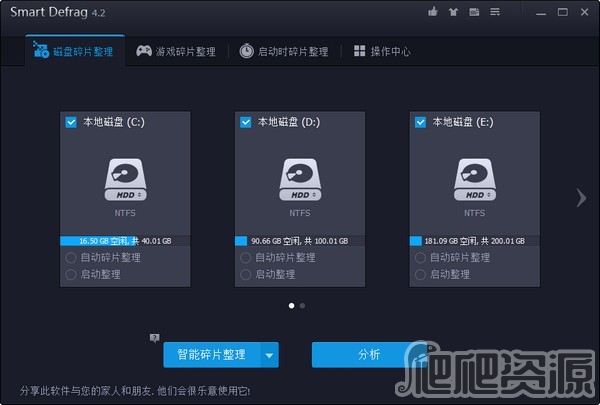600x405 pixels.
Task: Click the share-with-friends text link
Action: [x=135, y=391]
